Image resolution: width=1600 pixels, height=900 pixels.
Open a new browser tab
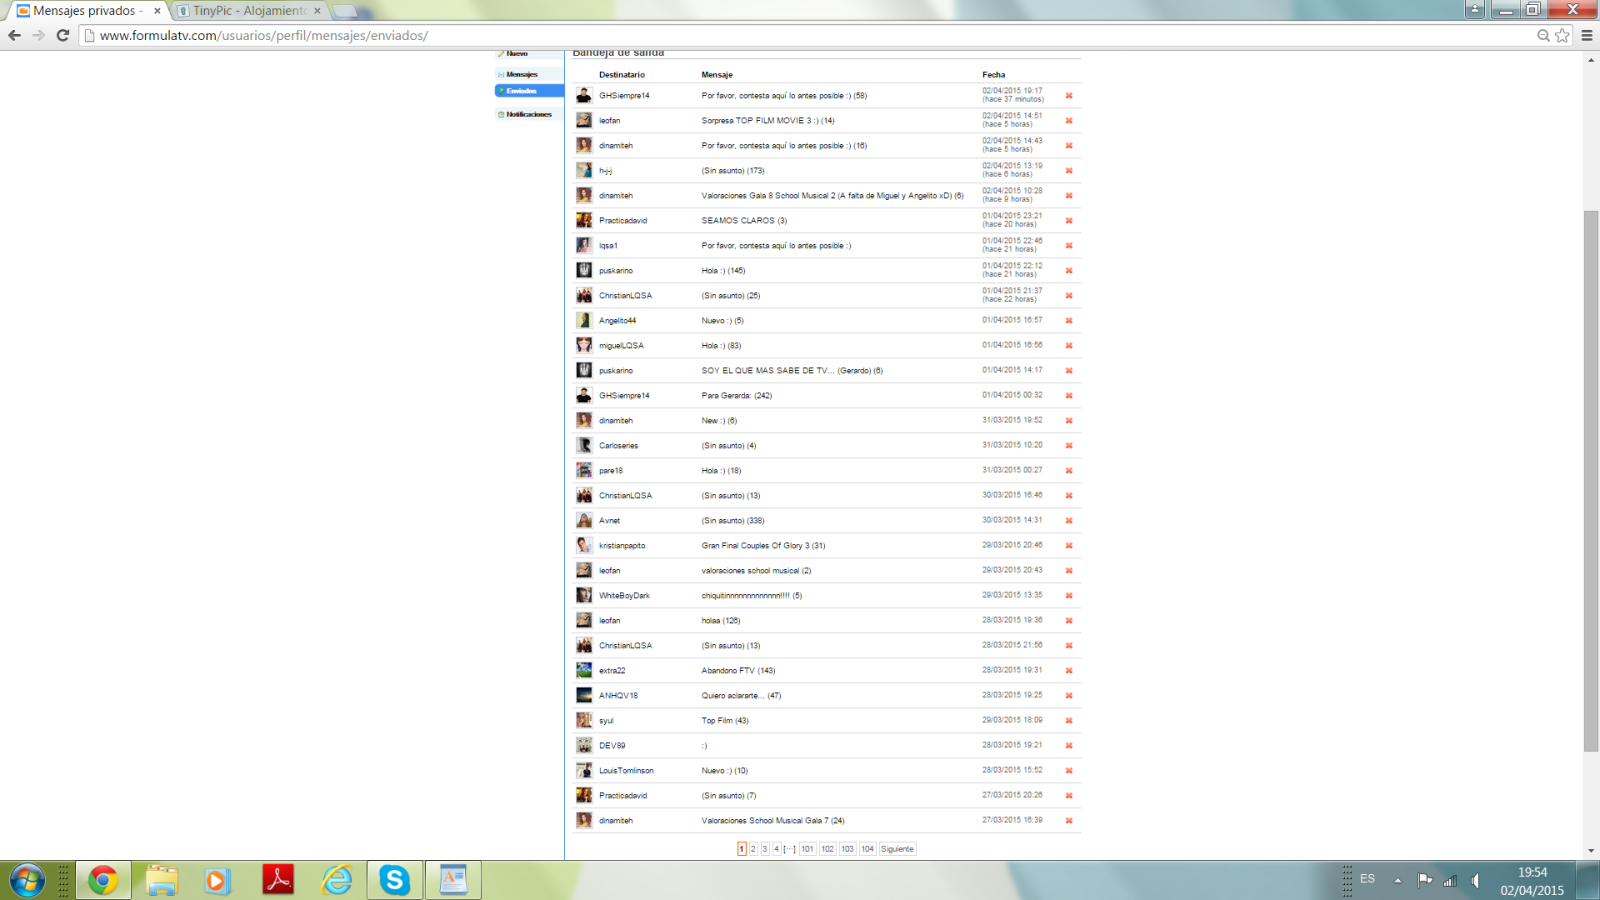tap(346, 11)
